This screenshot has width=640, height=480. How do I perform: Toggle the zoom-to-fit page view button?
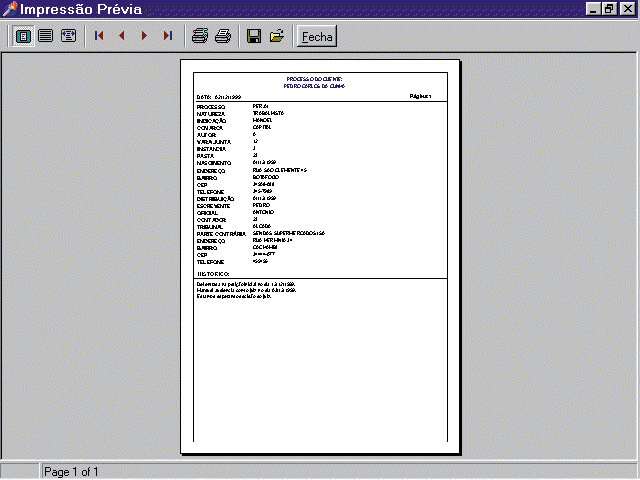coord(23,36)
